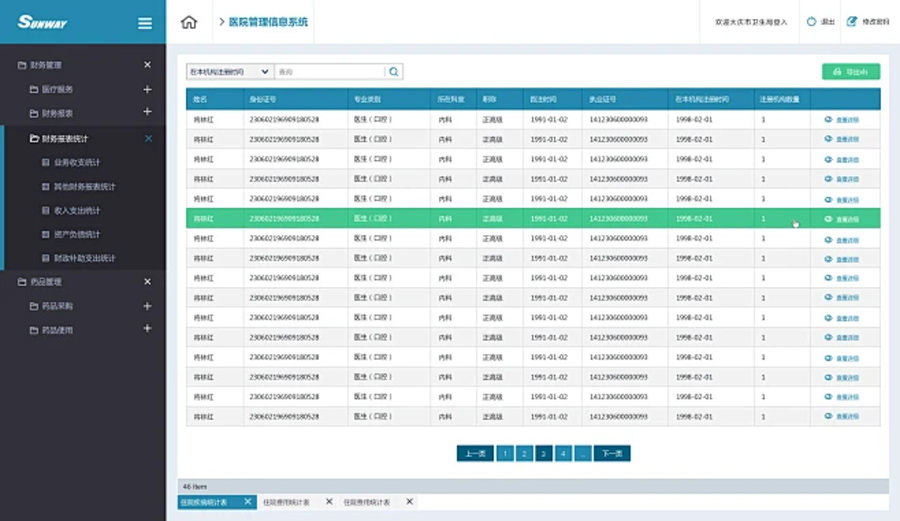Image resolution: width=900 pixels, height=521 pixels.
Task: Click the eye icon in the first table row
Action: pyautogui.click(x=828, y=119)
